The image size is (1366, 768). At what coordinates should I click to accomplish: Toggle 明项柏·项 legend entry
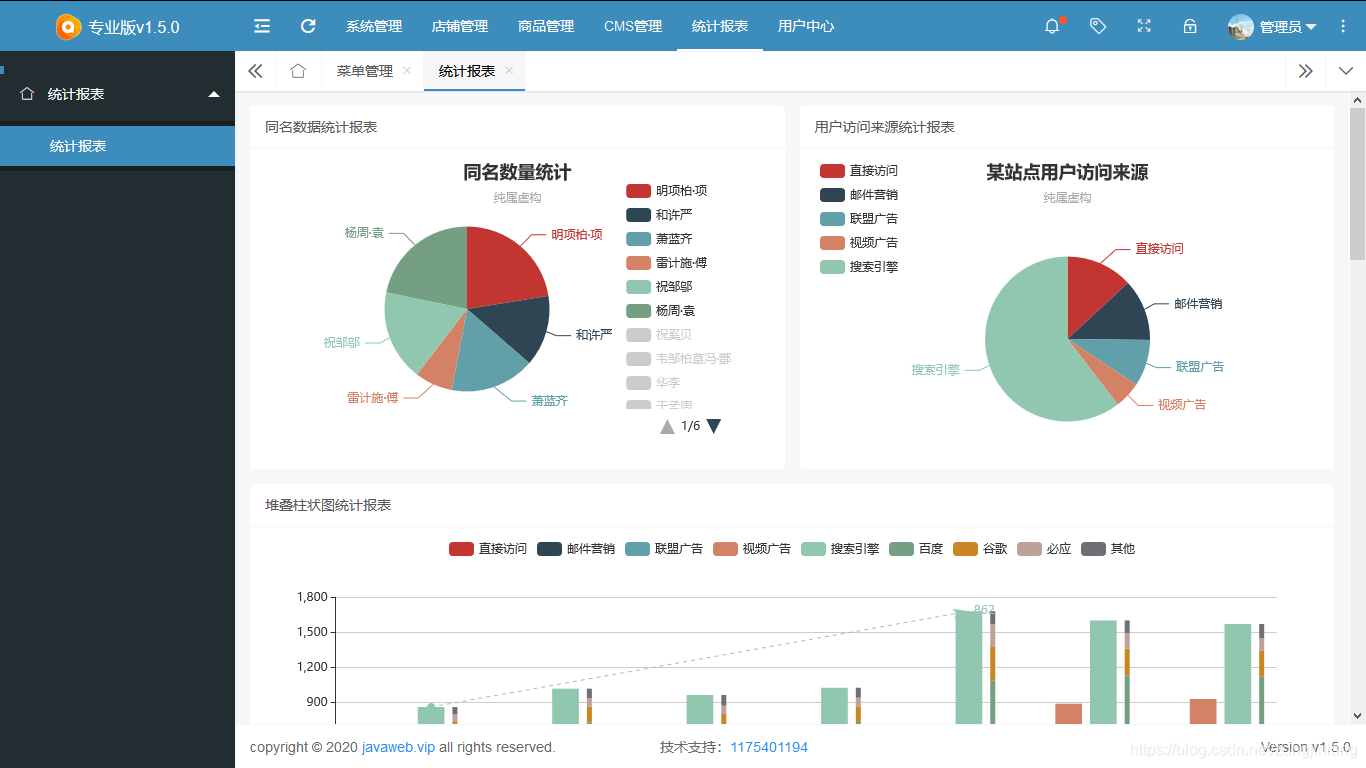tap(667, 191)
